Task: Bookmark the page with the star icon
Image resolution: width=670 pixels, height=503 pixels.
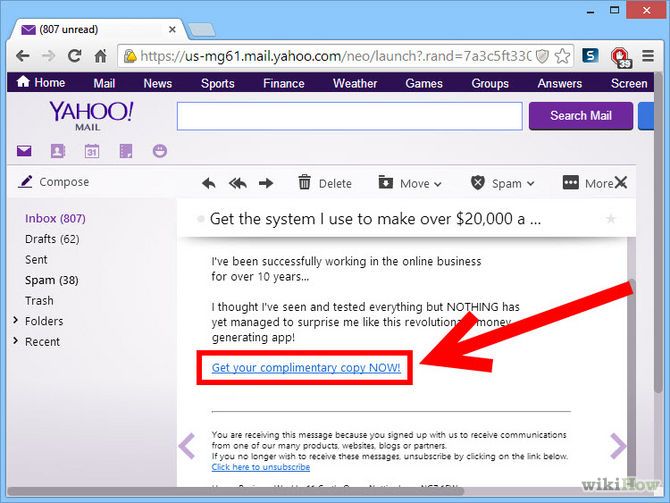Action: [562, 56]
